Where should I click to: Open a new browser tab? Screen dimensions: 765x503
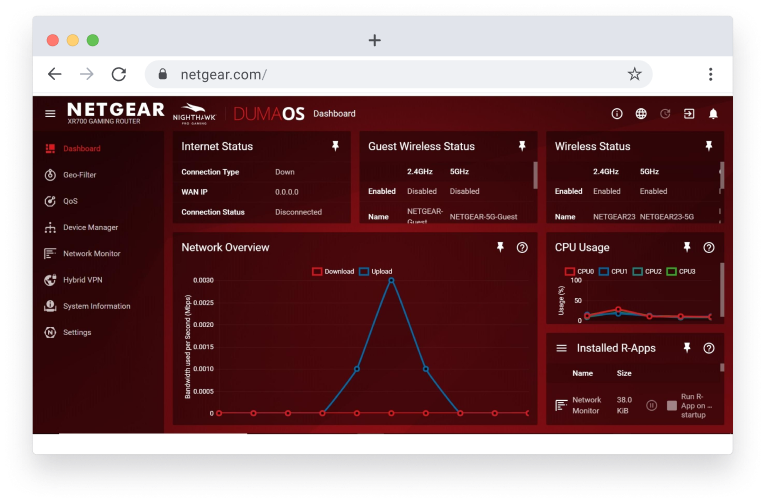point(375,40)
